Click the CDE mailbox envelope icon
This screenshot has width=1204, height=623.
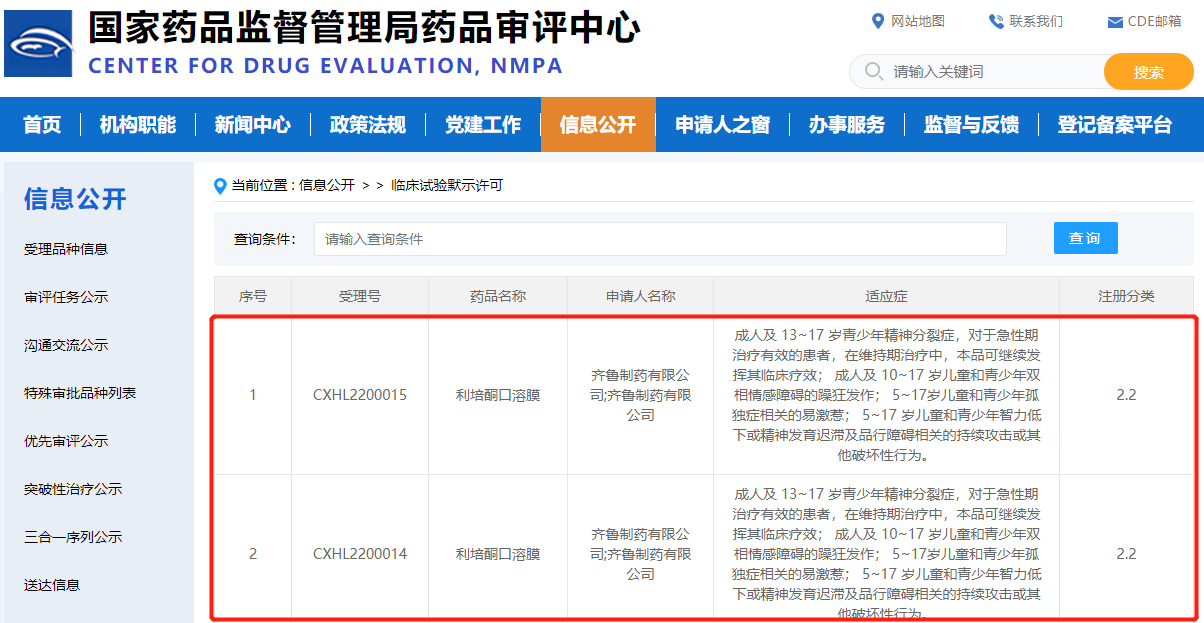(x=1115, y=22)
